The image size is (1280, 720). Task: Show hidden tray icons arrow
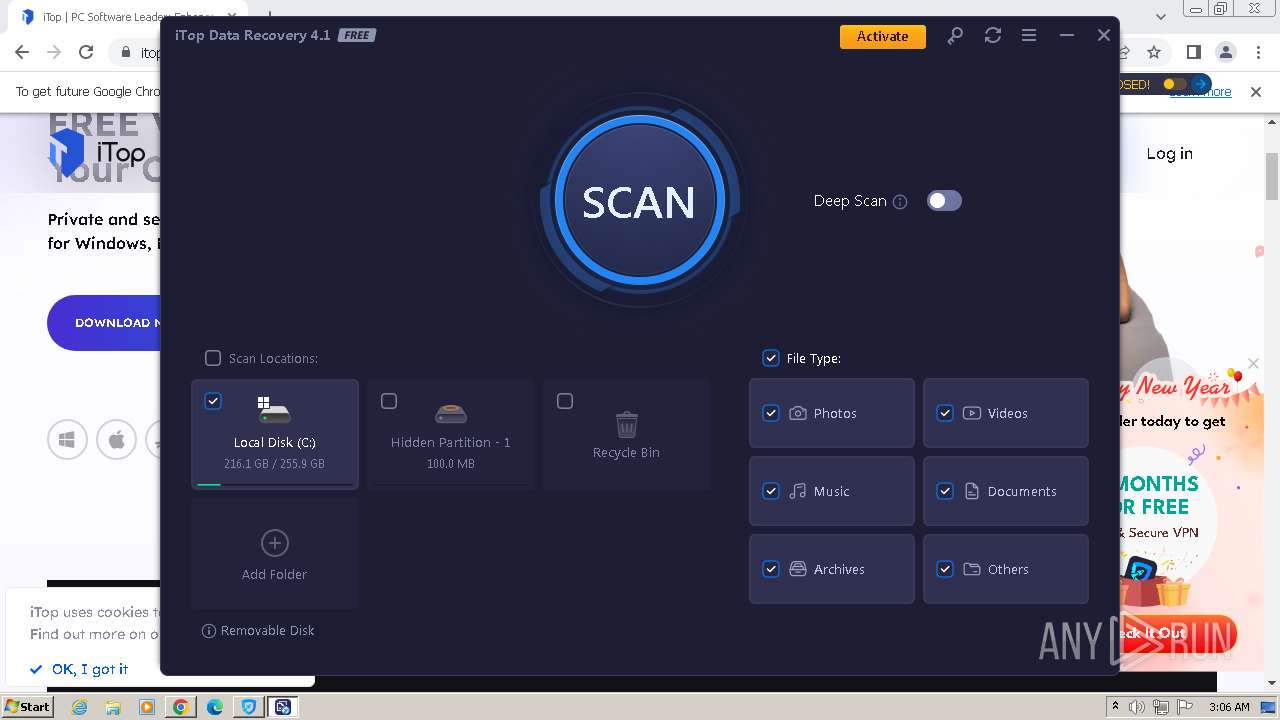point(1116,707)
